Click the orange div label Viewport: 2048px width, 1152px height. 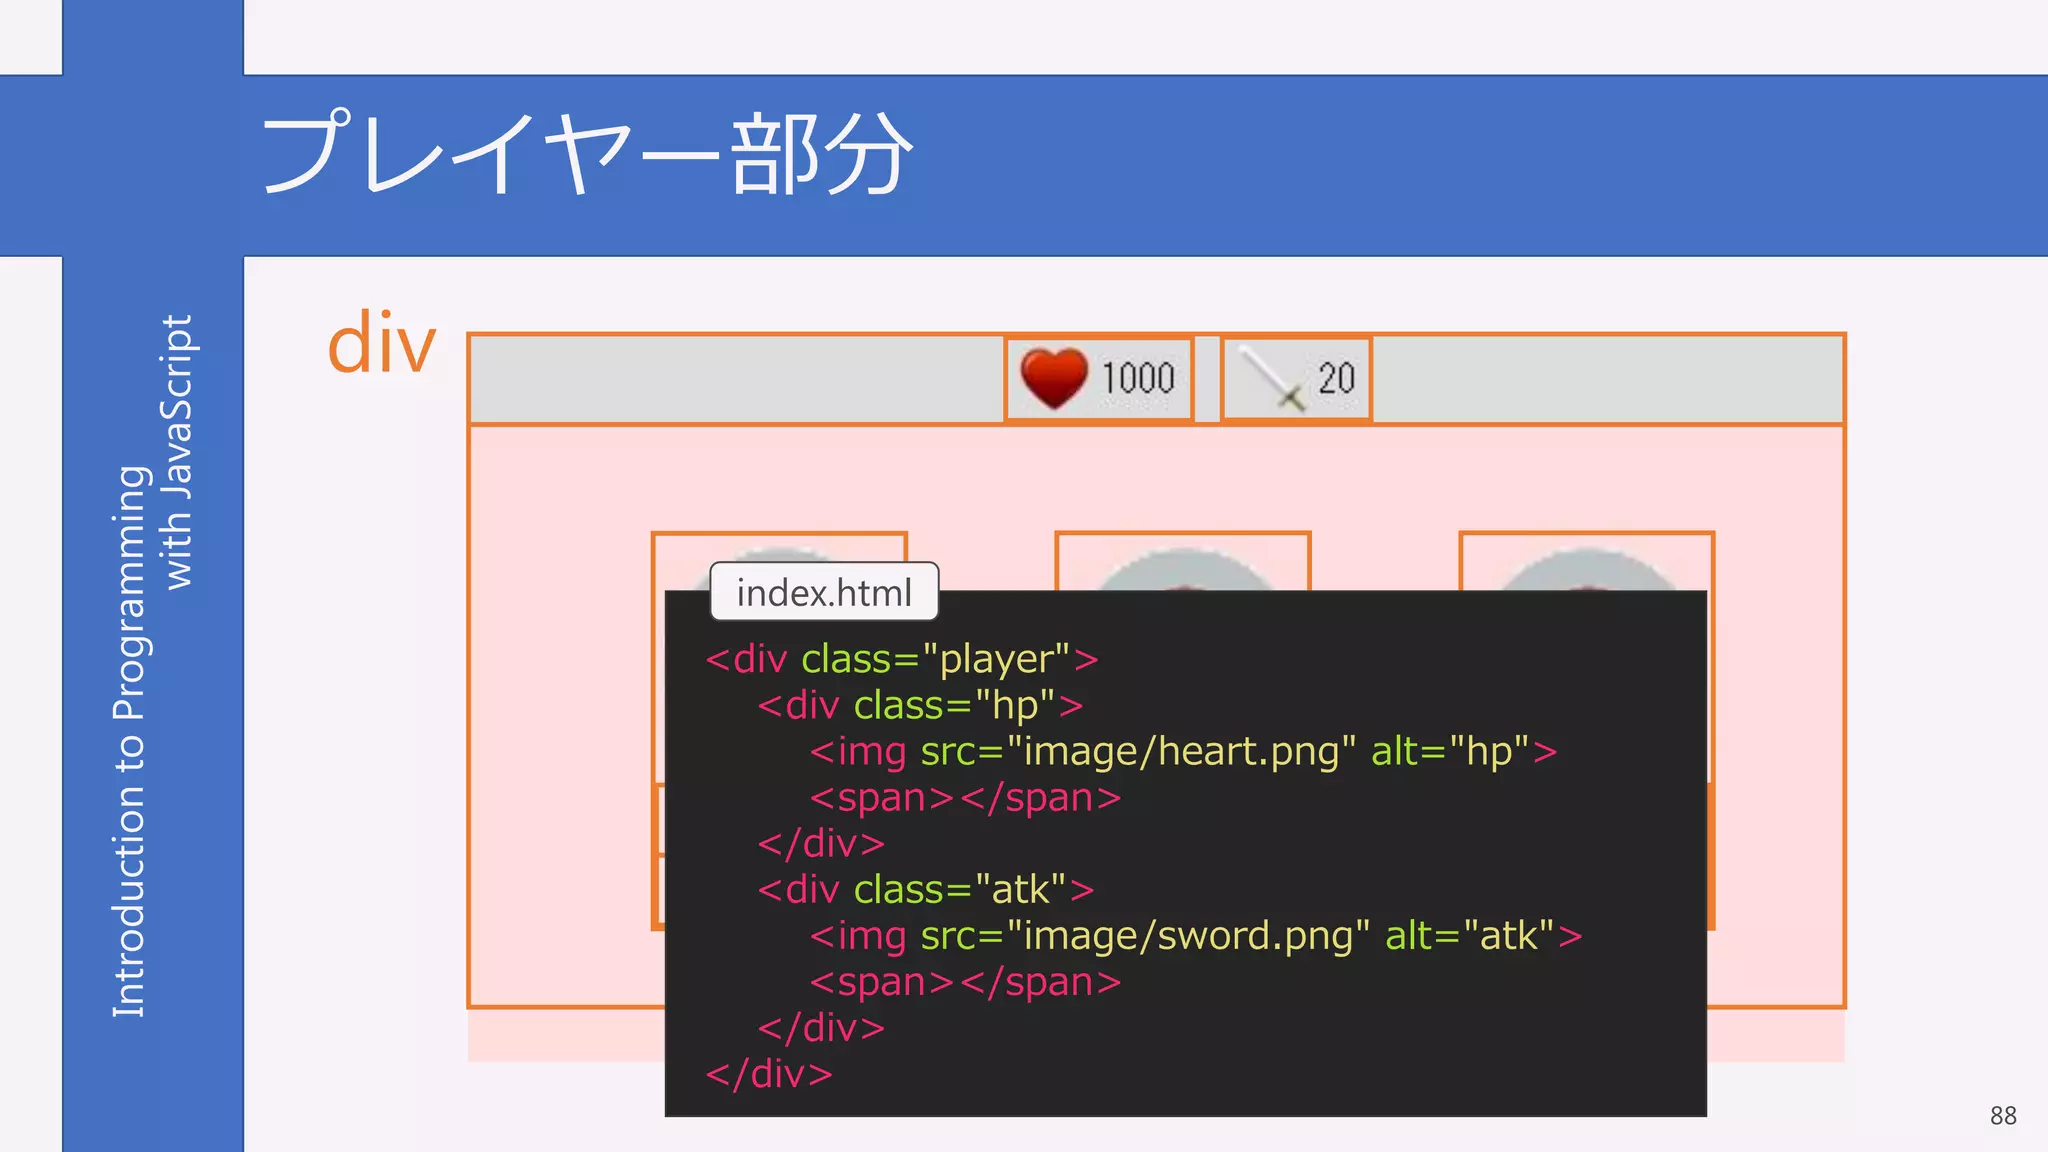coord(382,343)
